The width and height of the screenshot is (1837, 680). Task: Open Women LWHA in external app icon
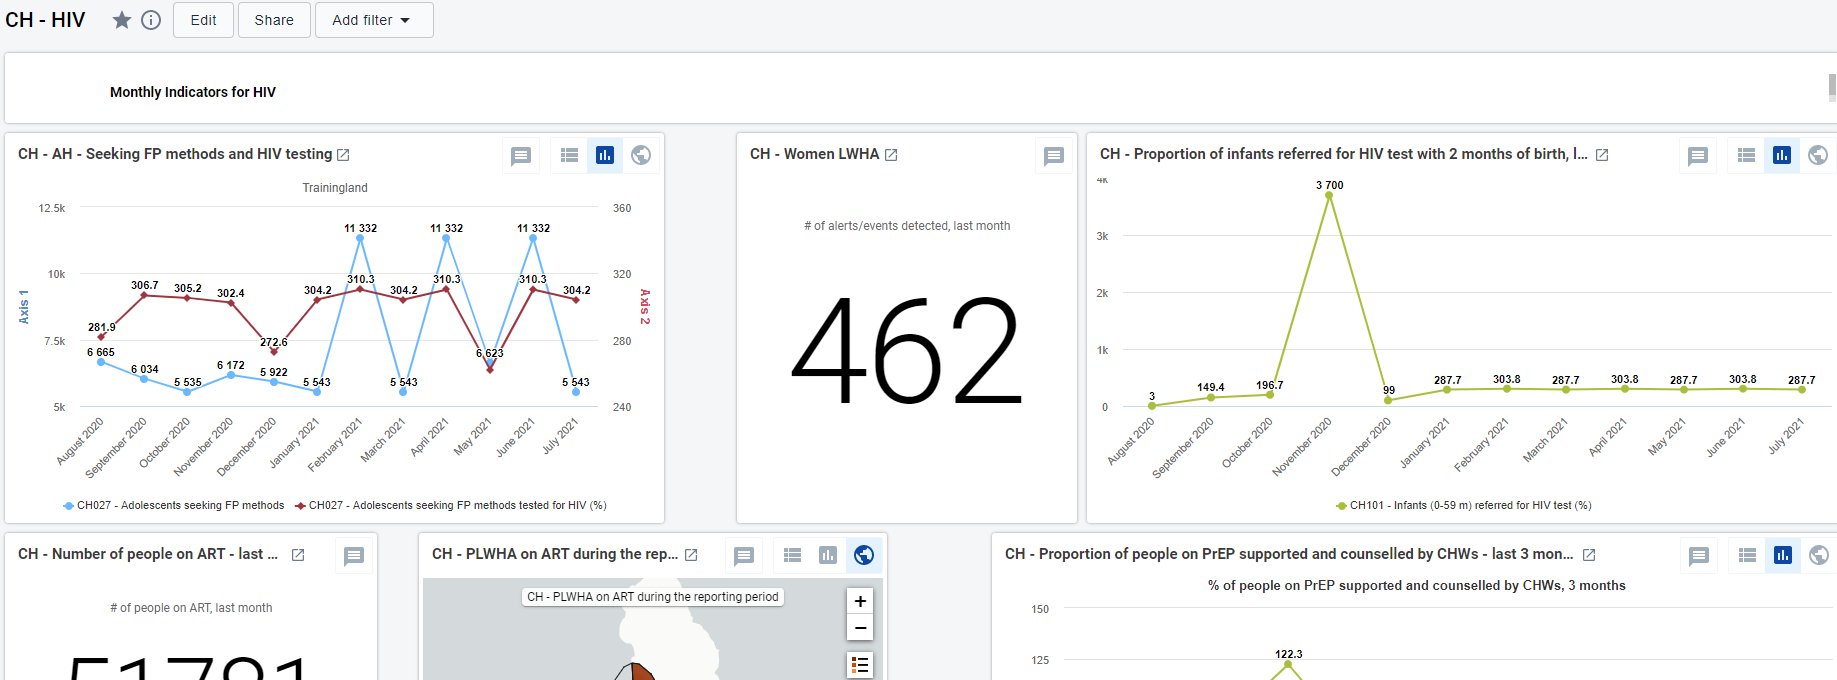pos(891,155)
